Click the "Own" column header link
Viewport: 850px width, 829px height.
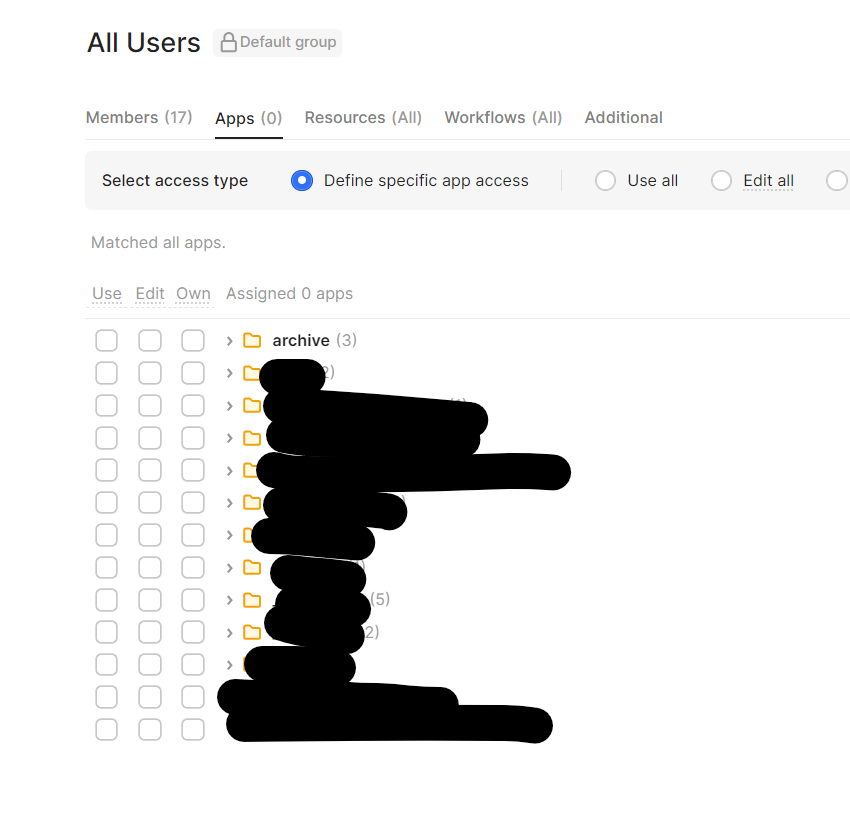[x=193, y=293]
